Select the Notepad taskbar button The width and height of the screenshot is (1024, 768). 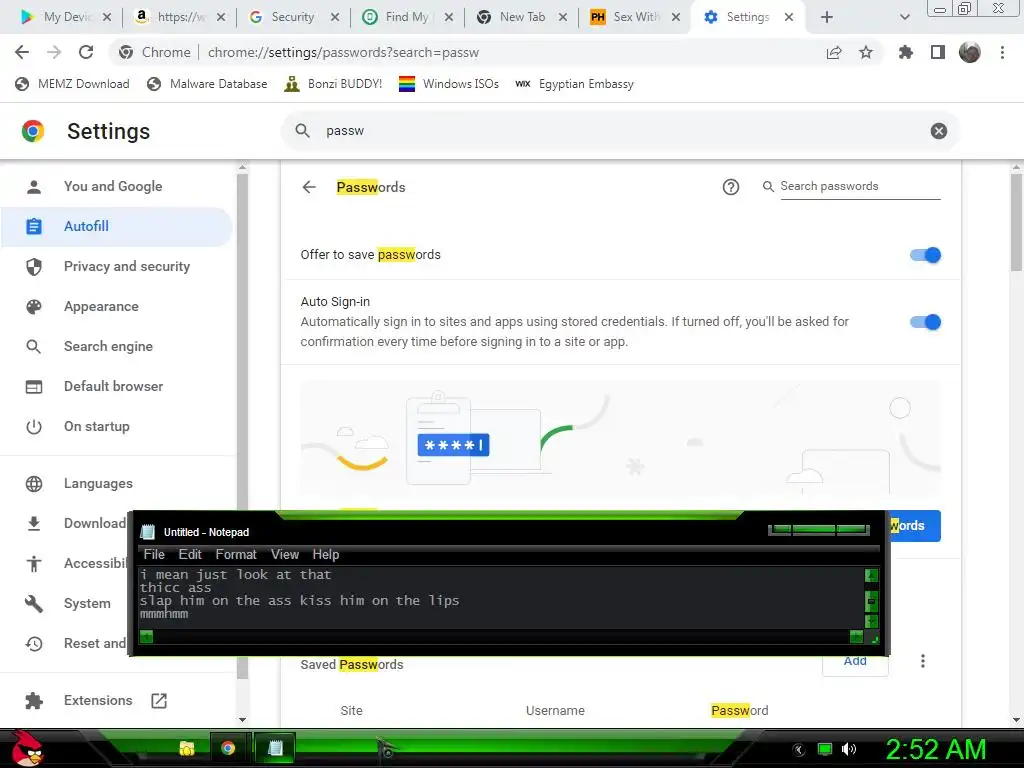(x=276, y=748)
